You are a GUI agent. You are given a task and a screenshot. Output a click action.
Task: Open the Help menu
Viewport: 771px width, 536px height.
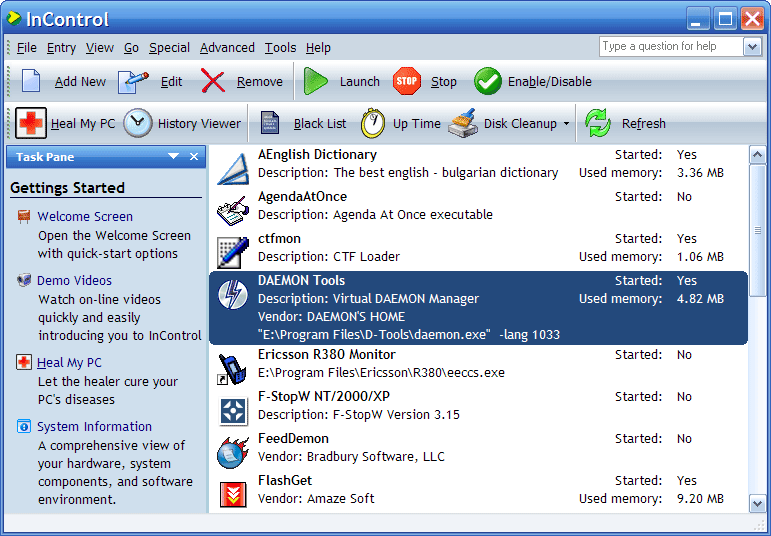coord(318,48)
